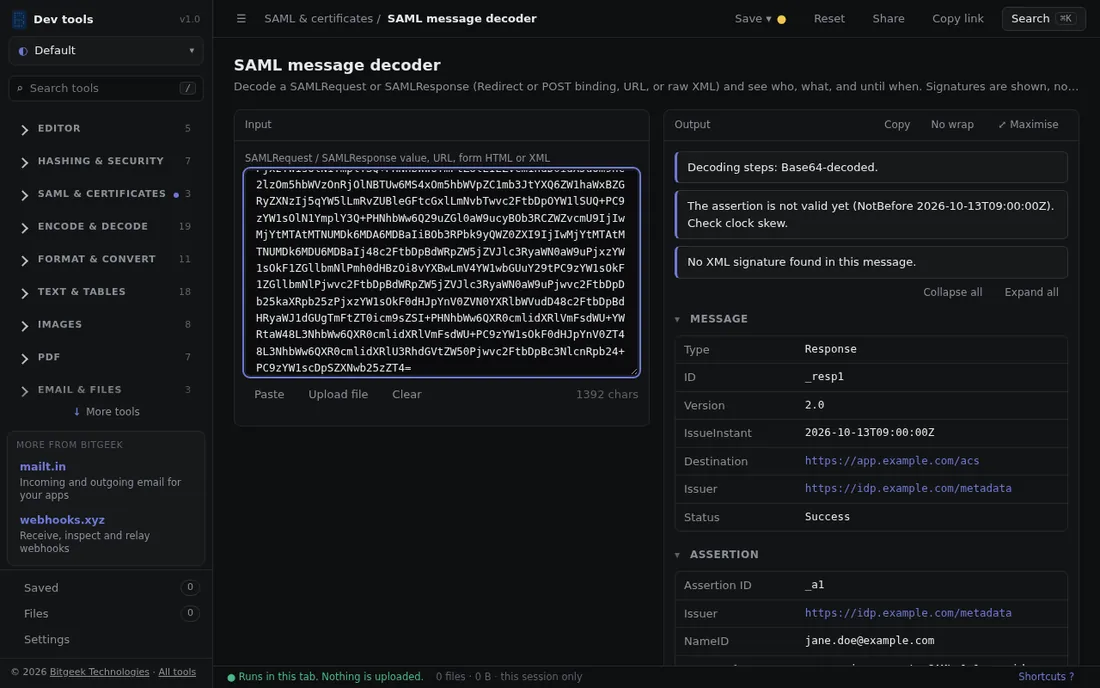This screenshot has height=688, width=1100.
Task: Open the Saved items list
Action: pyautogui.click(x=106, y=588)
